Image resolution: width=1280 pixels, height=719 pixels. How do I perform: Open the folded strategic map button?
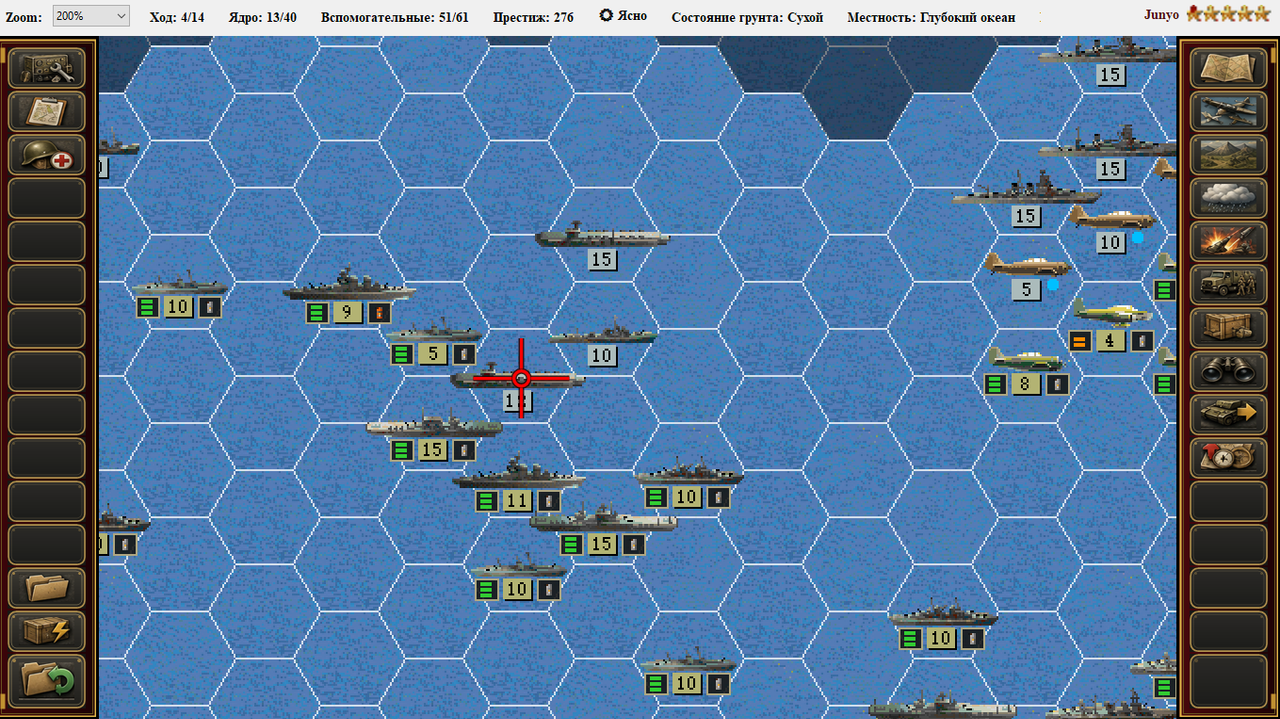(1227, 68)
